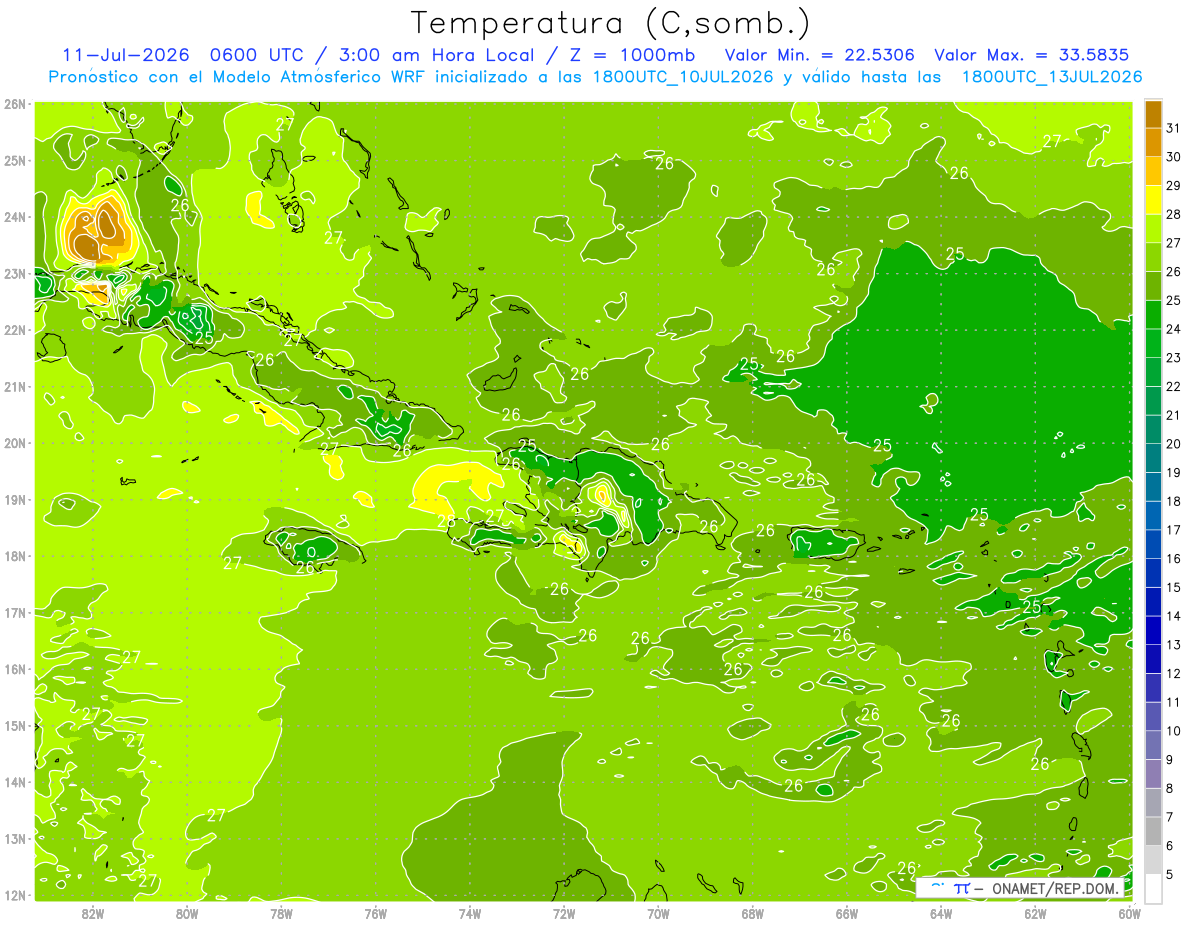1200x927 pixels.
Task: Click the '72W' longitude axis label
Action: (x=564, y=913)
